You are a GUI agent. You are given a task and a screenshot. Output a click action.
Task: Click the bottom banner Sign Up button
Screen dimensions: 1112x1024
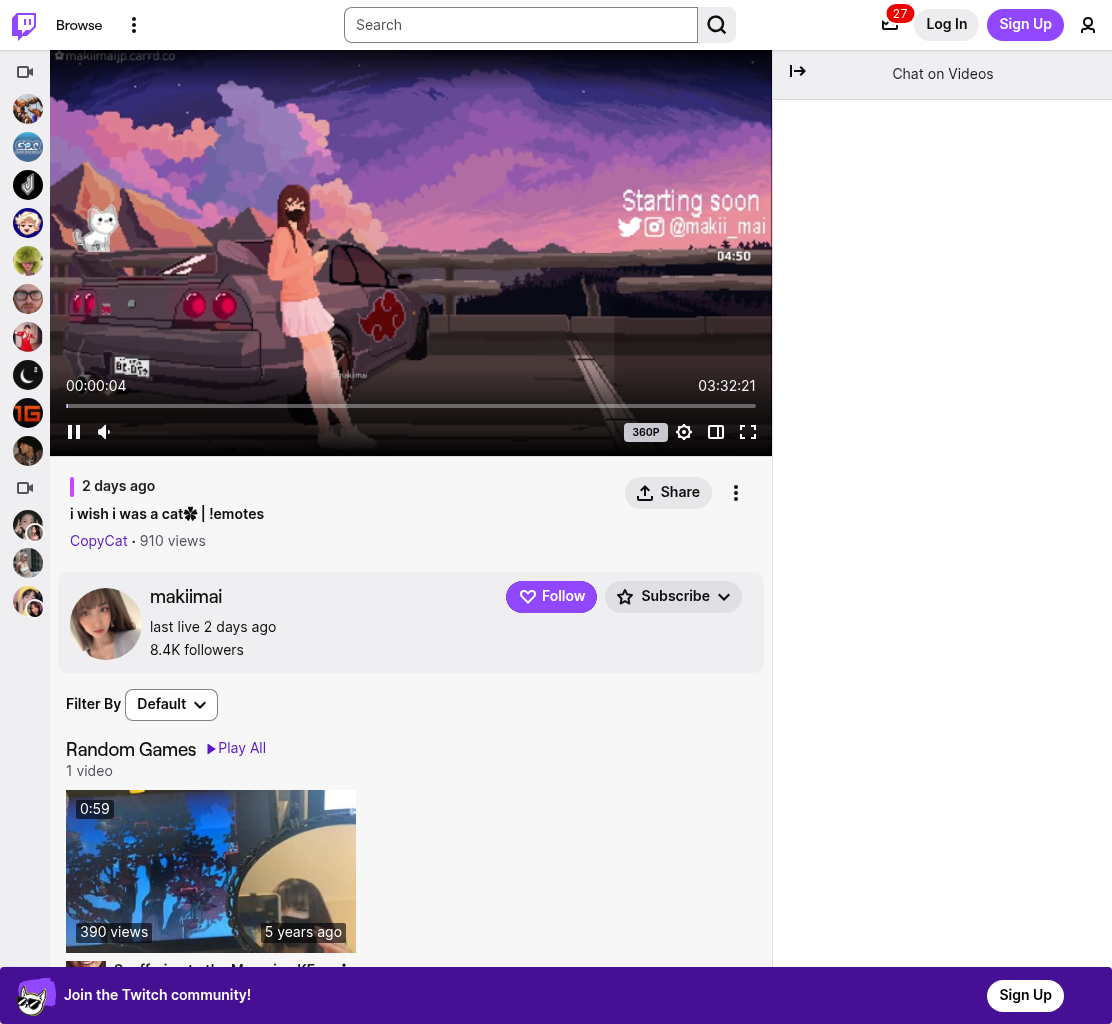[x=1025, y=995]
